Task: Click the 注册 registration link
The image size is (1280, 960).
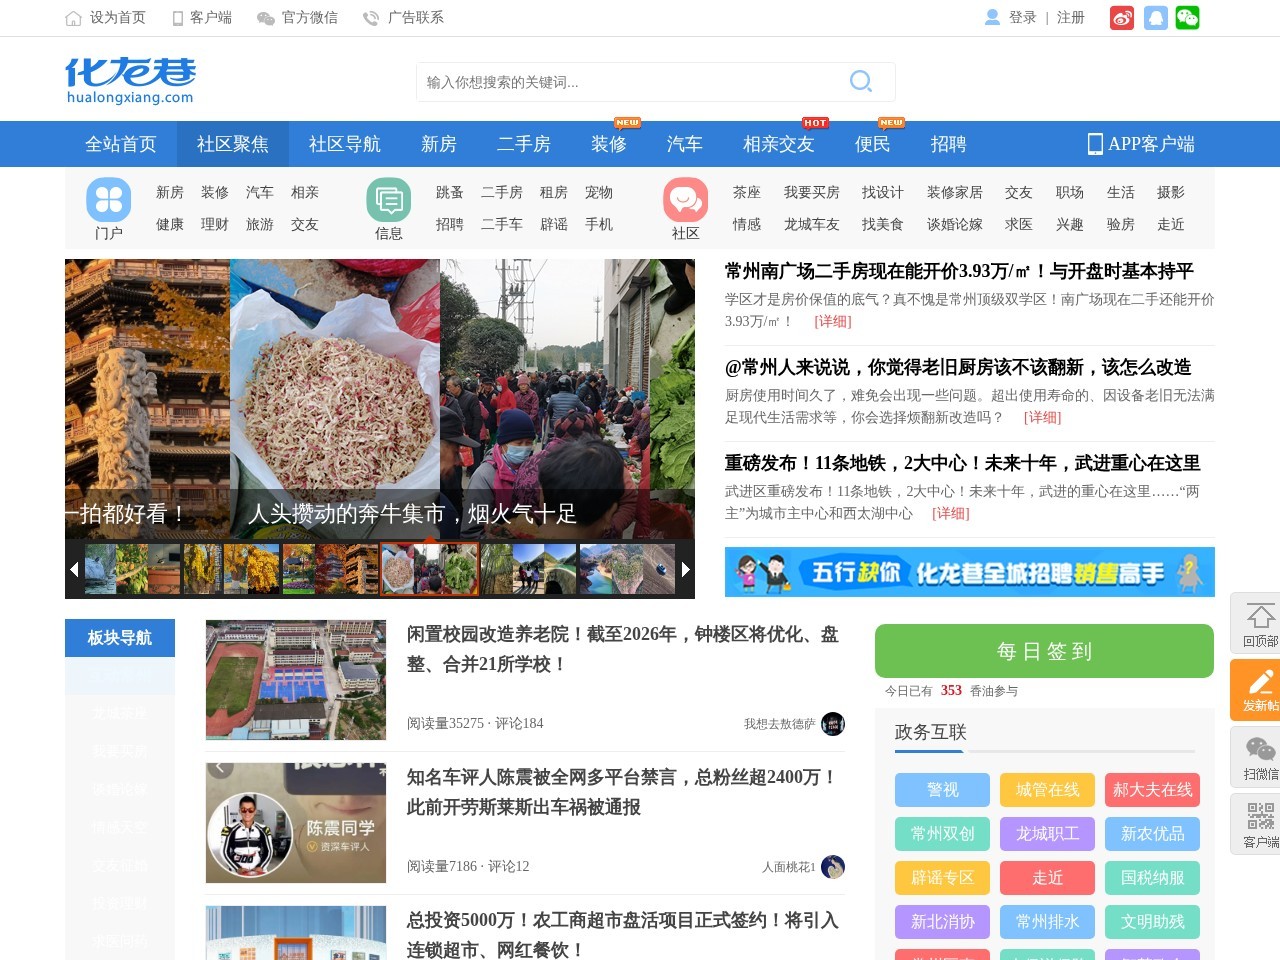Action: pyautogui.click(x=1069, y=17)
